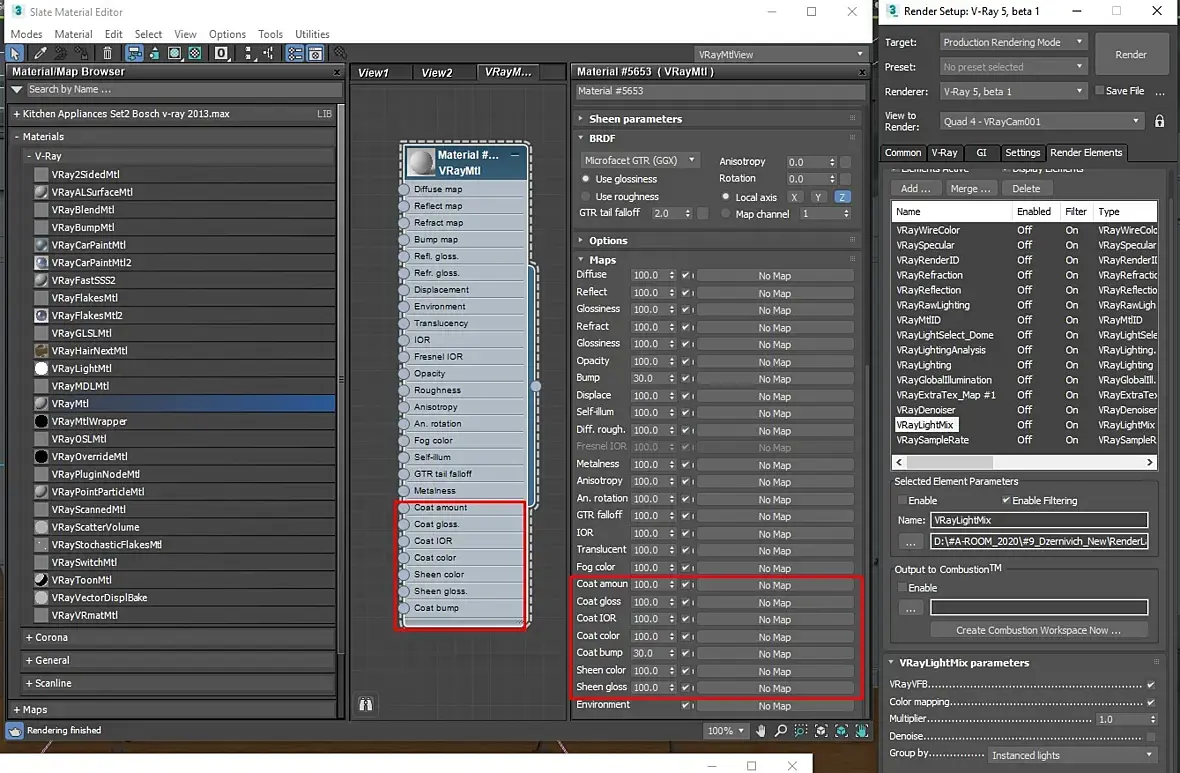Image resolution: width=1180 pixels, height=773 pixels.
Task: Switch to the GI tab in Render Setup
Action: click(981, 153)
